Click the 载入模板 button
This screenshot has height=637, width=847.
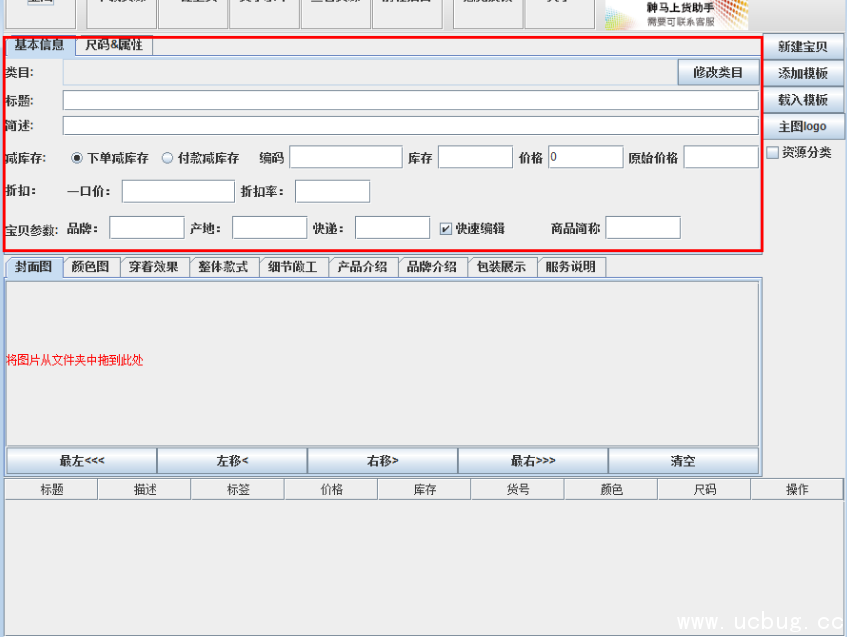tap(803, 100)
